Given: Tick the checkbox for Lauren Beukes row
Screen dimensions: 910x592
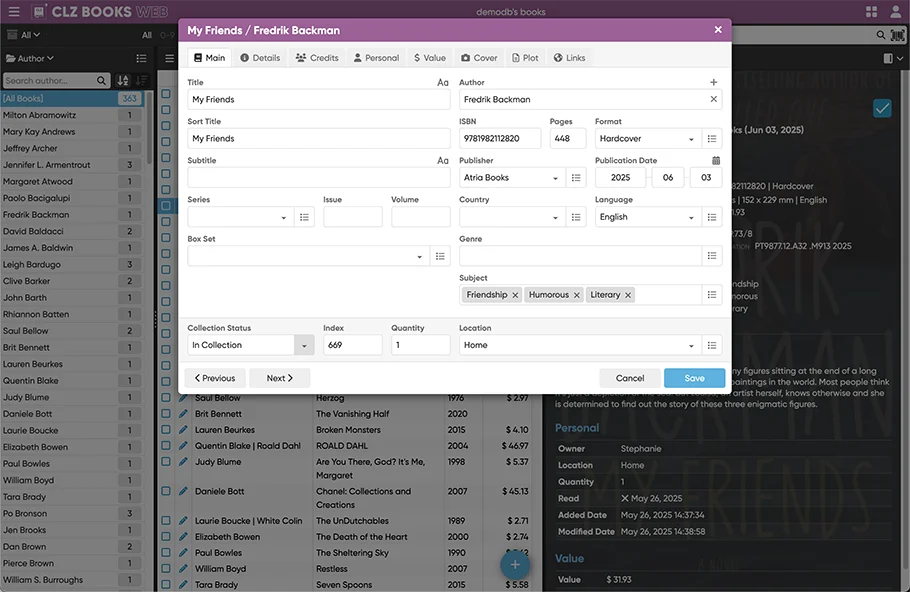Looking at the screenshot, I should click(166, 429).
